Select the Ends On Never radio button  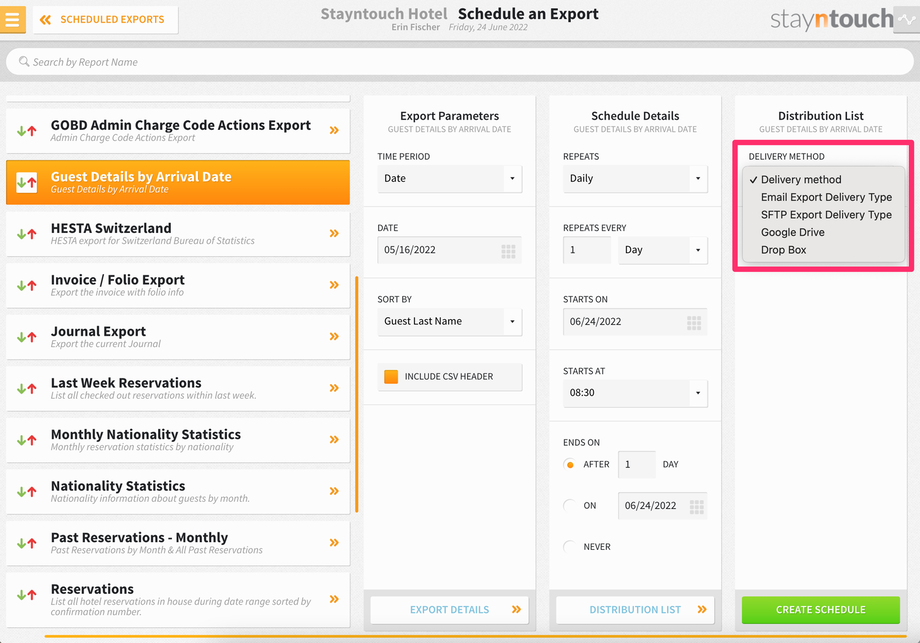tap(569, 547)
